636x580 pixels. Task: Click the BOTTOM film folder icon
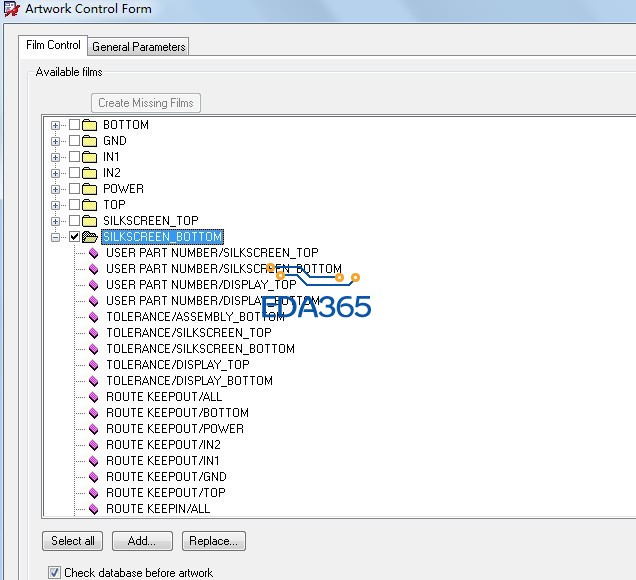pos(89,125)
